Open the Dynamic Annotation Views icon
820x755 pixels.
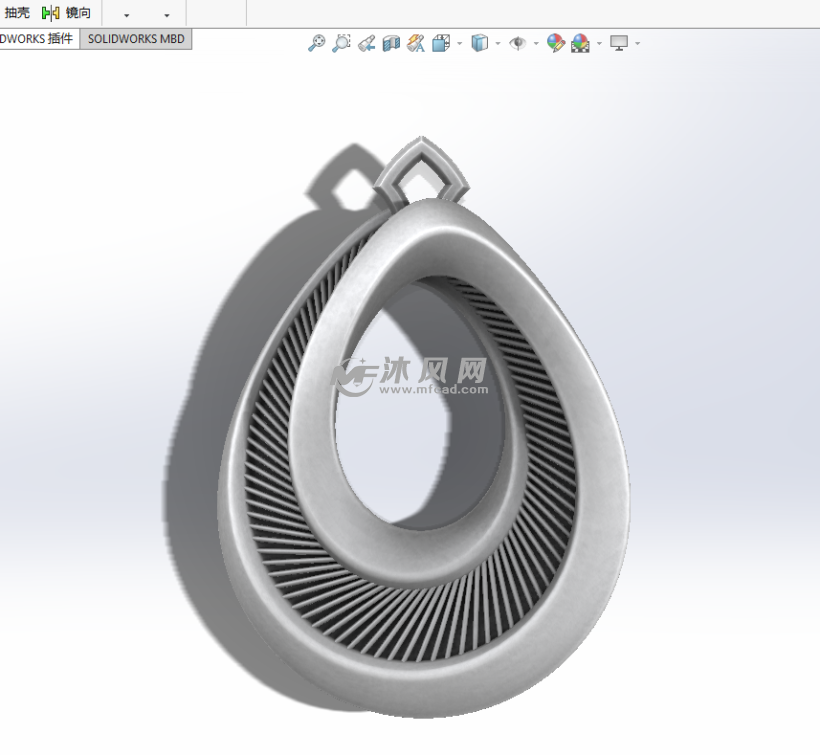pyautogui.click(x=416, y=43)
